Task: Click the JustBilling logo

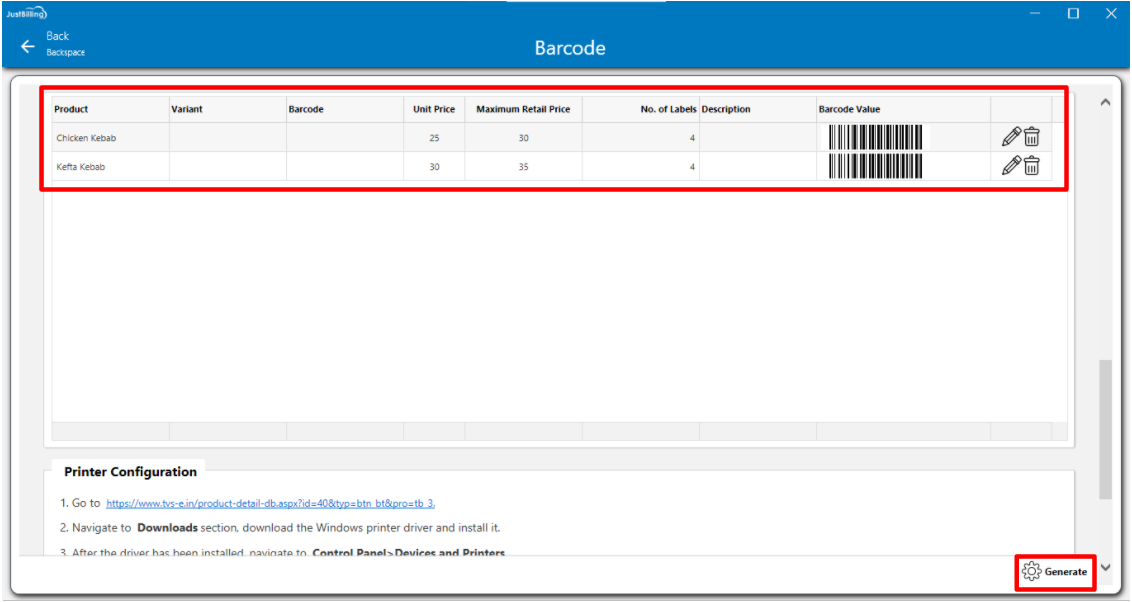Action: [27, 13]
